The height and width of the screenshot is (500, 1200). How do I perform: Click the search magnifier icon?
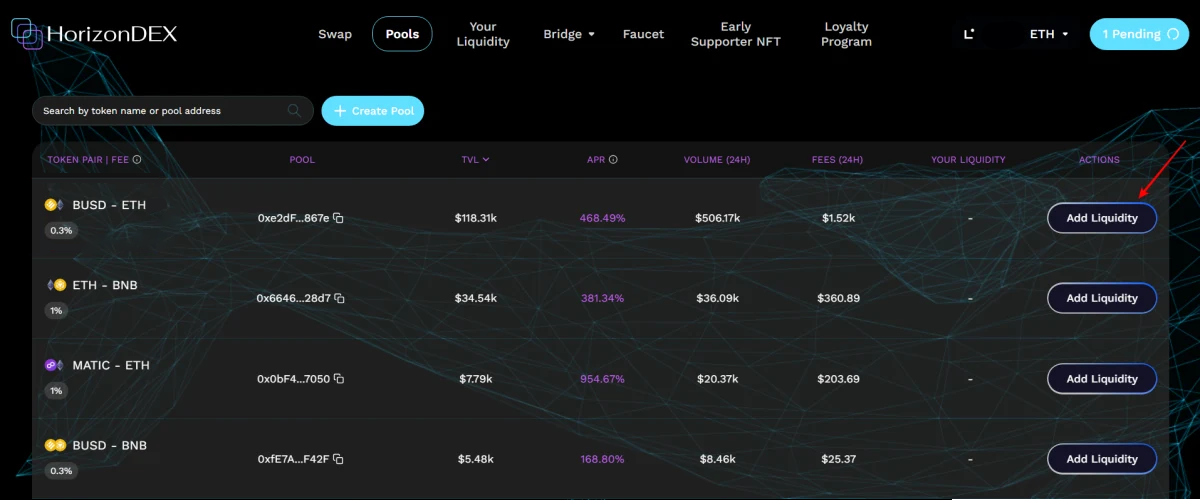294,111
